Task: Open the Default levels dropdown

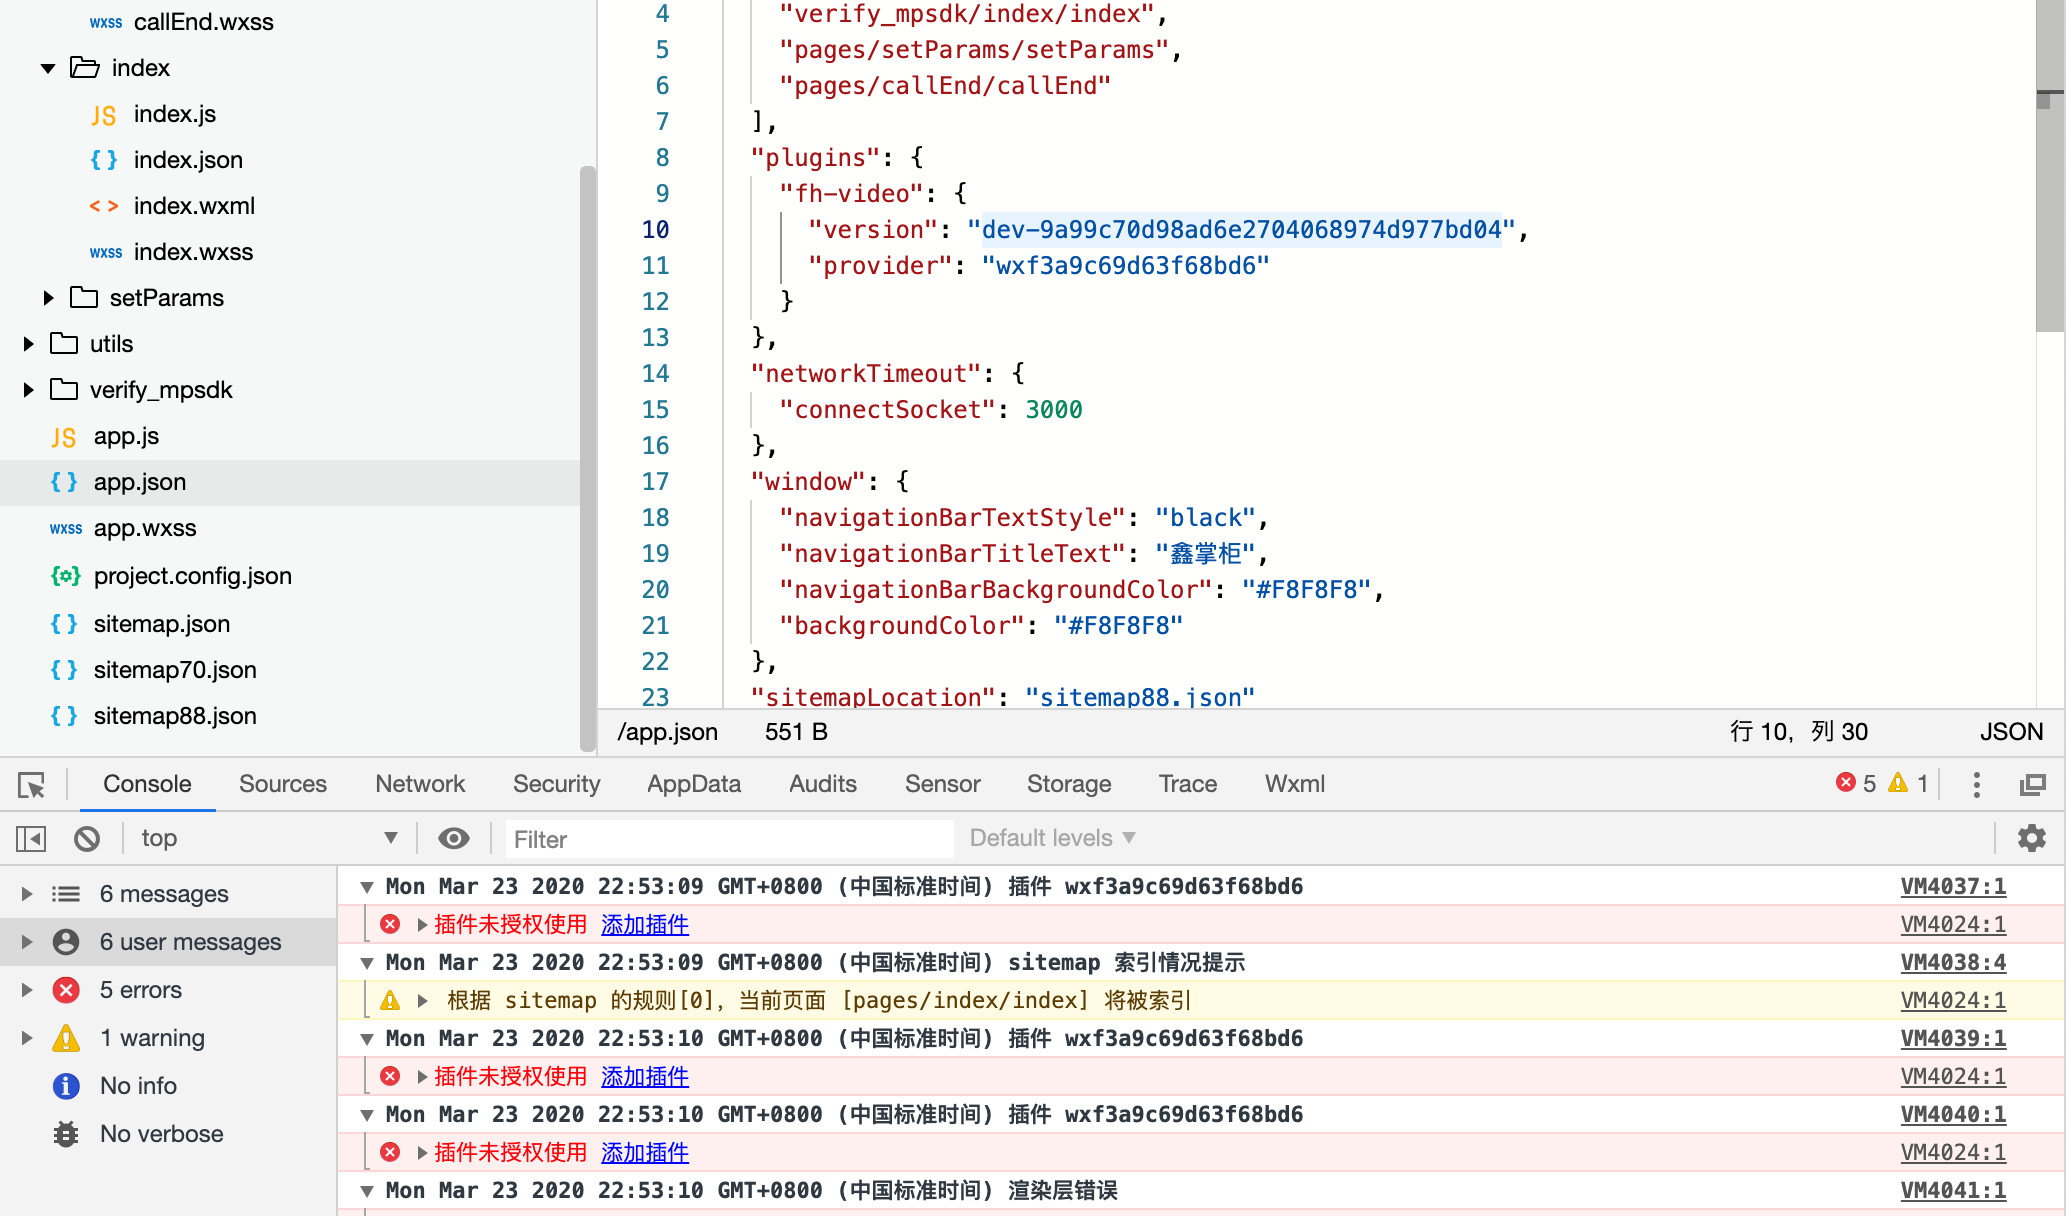Action: coord(1052,838)
